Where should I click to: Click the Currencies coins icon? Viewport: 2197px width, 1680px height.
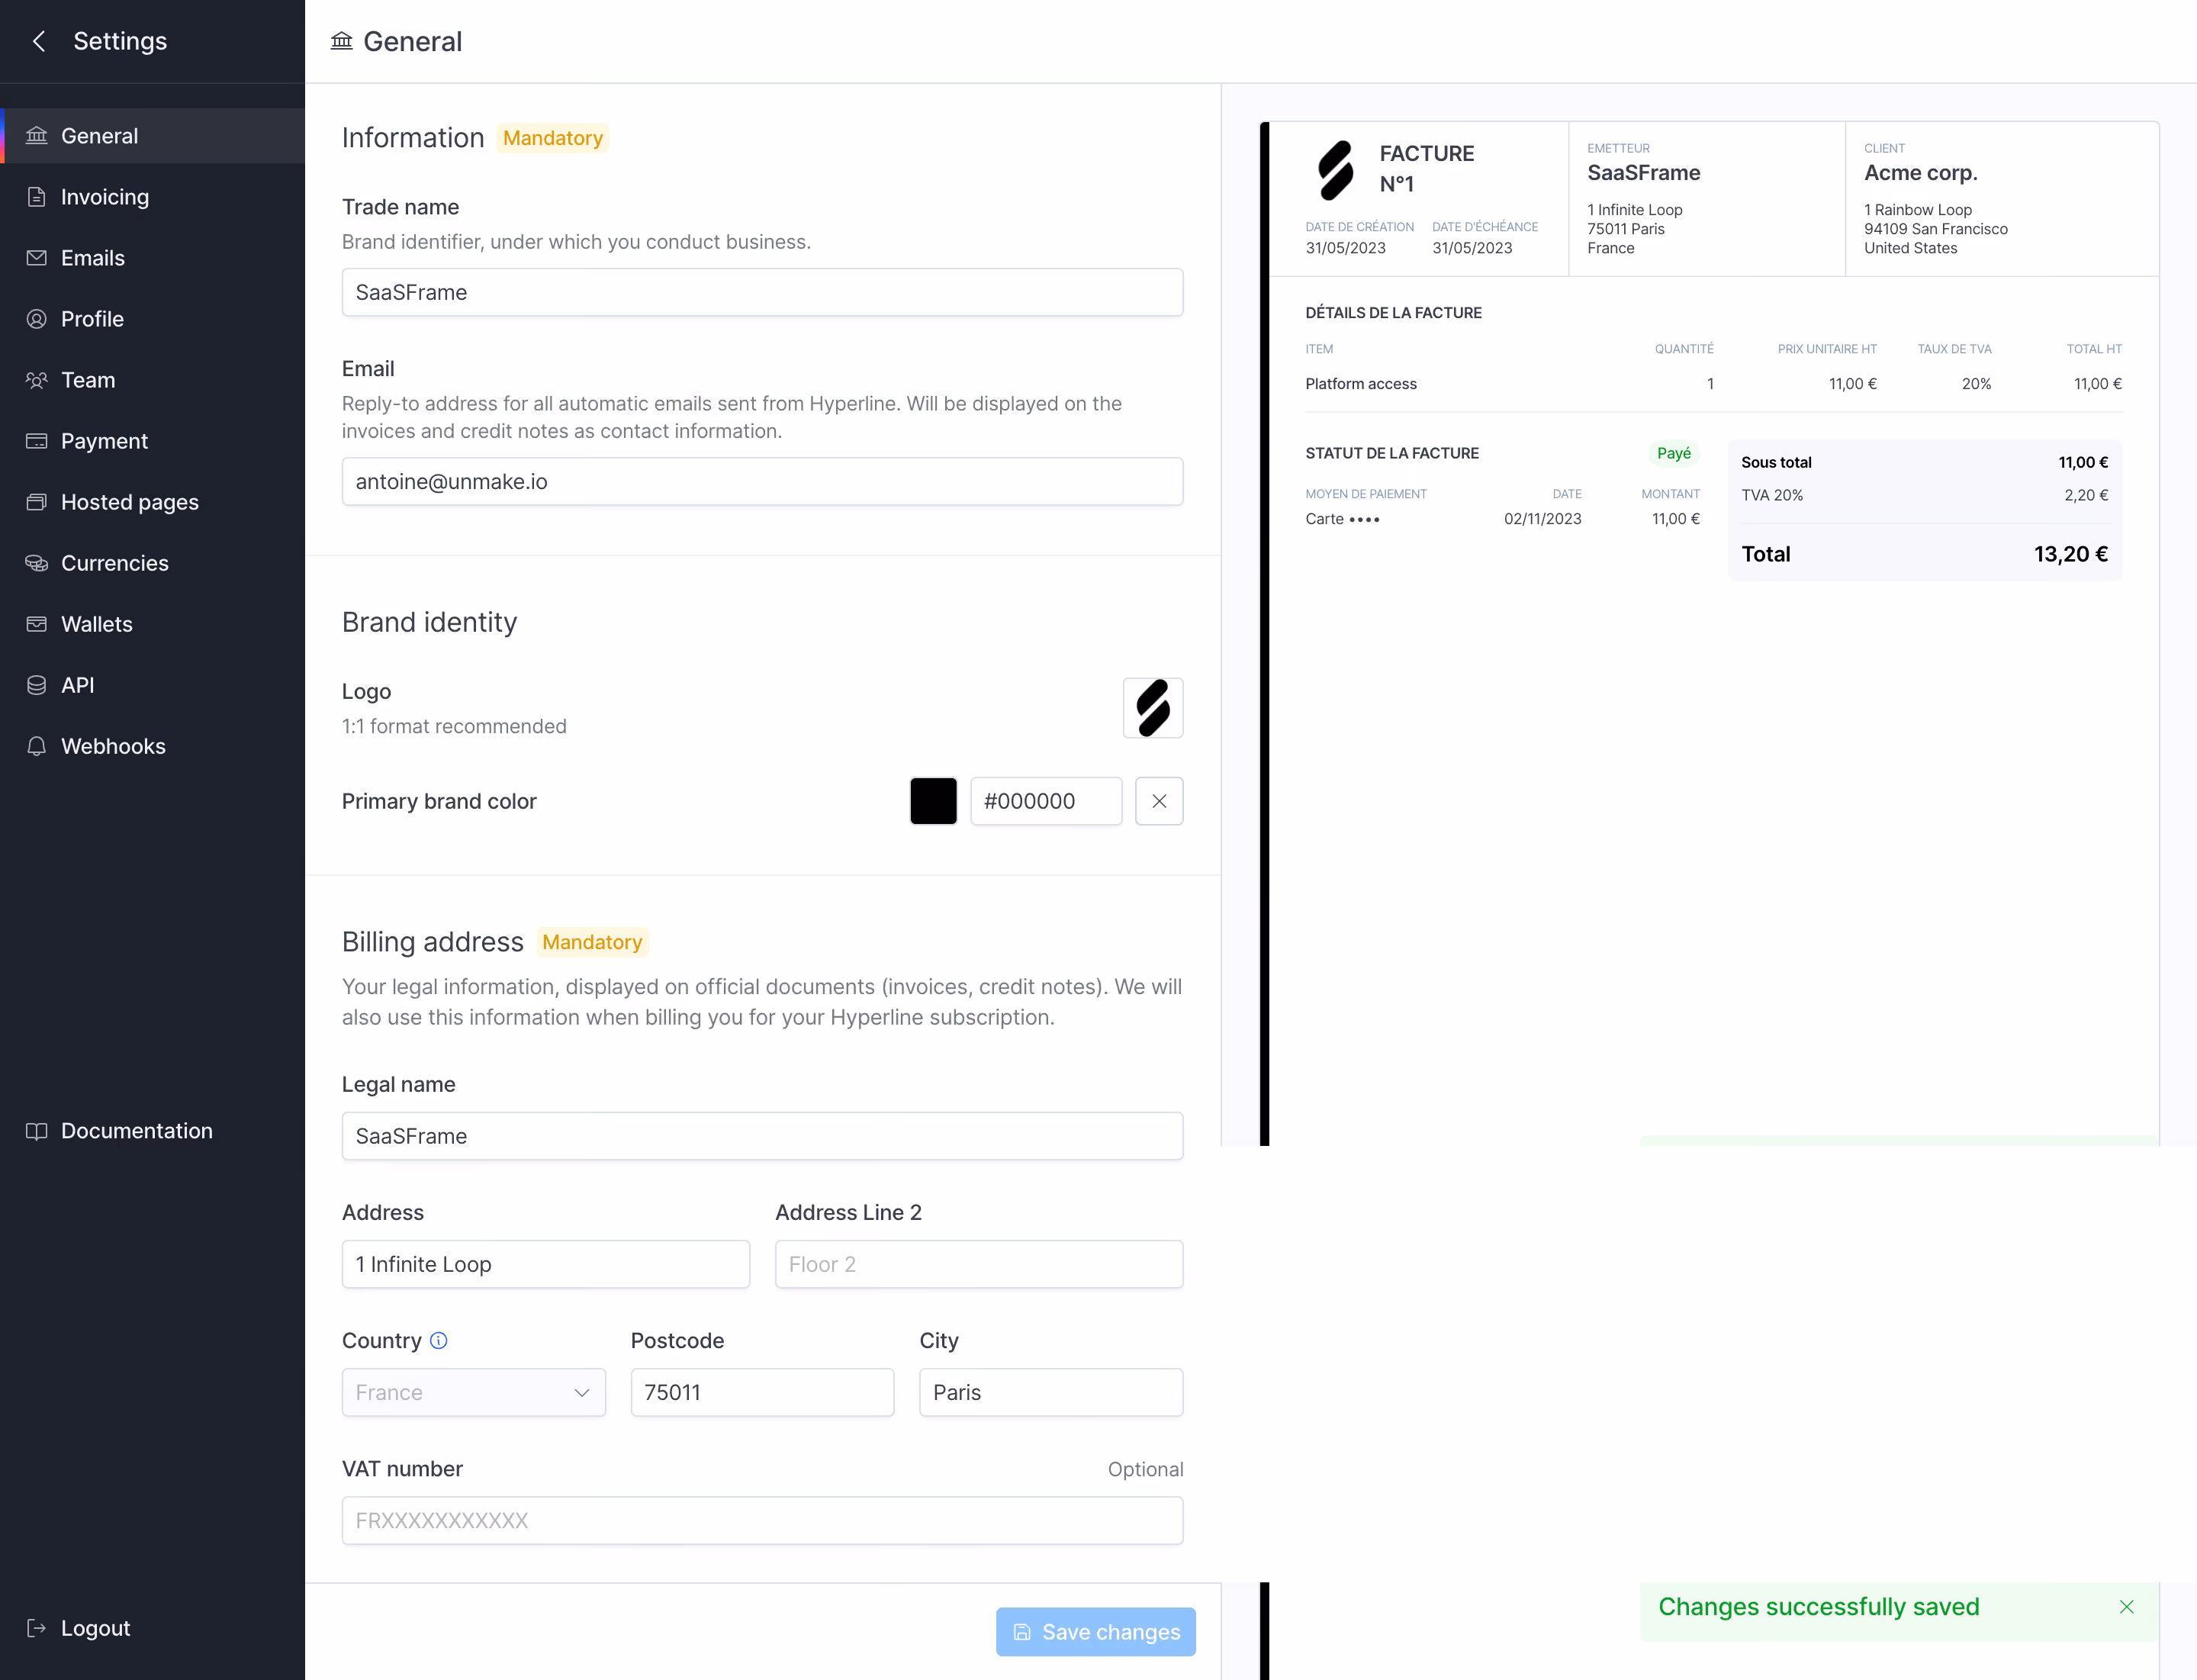click(37, 563)
